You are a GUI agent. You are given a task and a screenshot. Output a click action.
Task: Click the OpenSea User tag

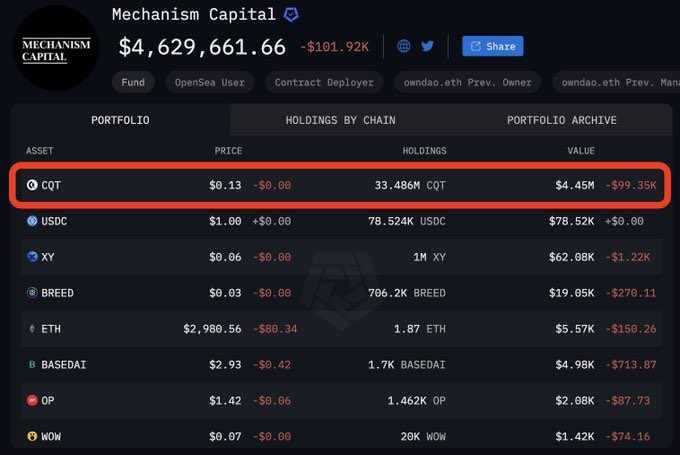pos(209,82)
